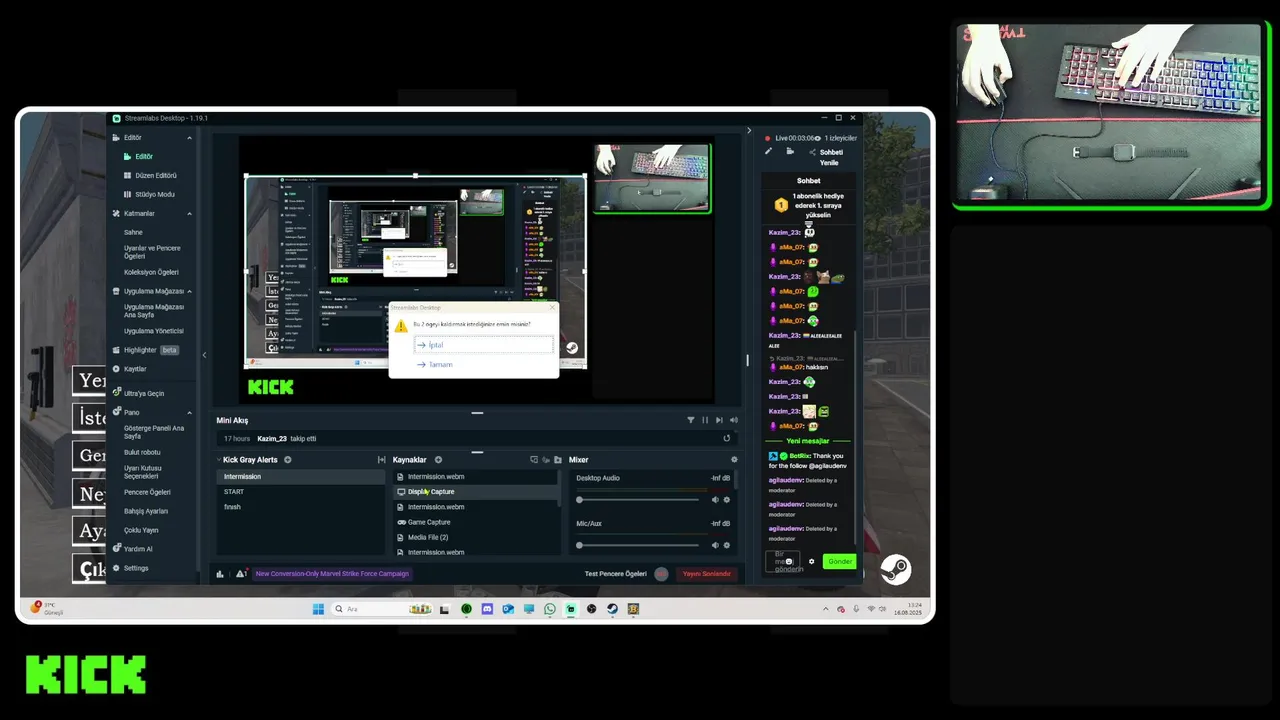Open Uygulama Mağazası Ana Sayfa

(x=154, y=310)
